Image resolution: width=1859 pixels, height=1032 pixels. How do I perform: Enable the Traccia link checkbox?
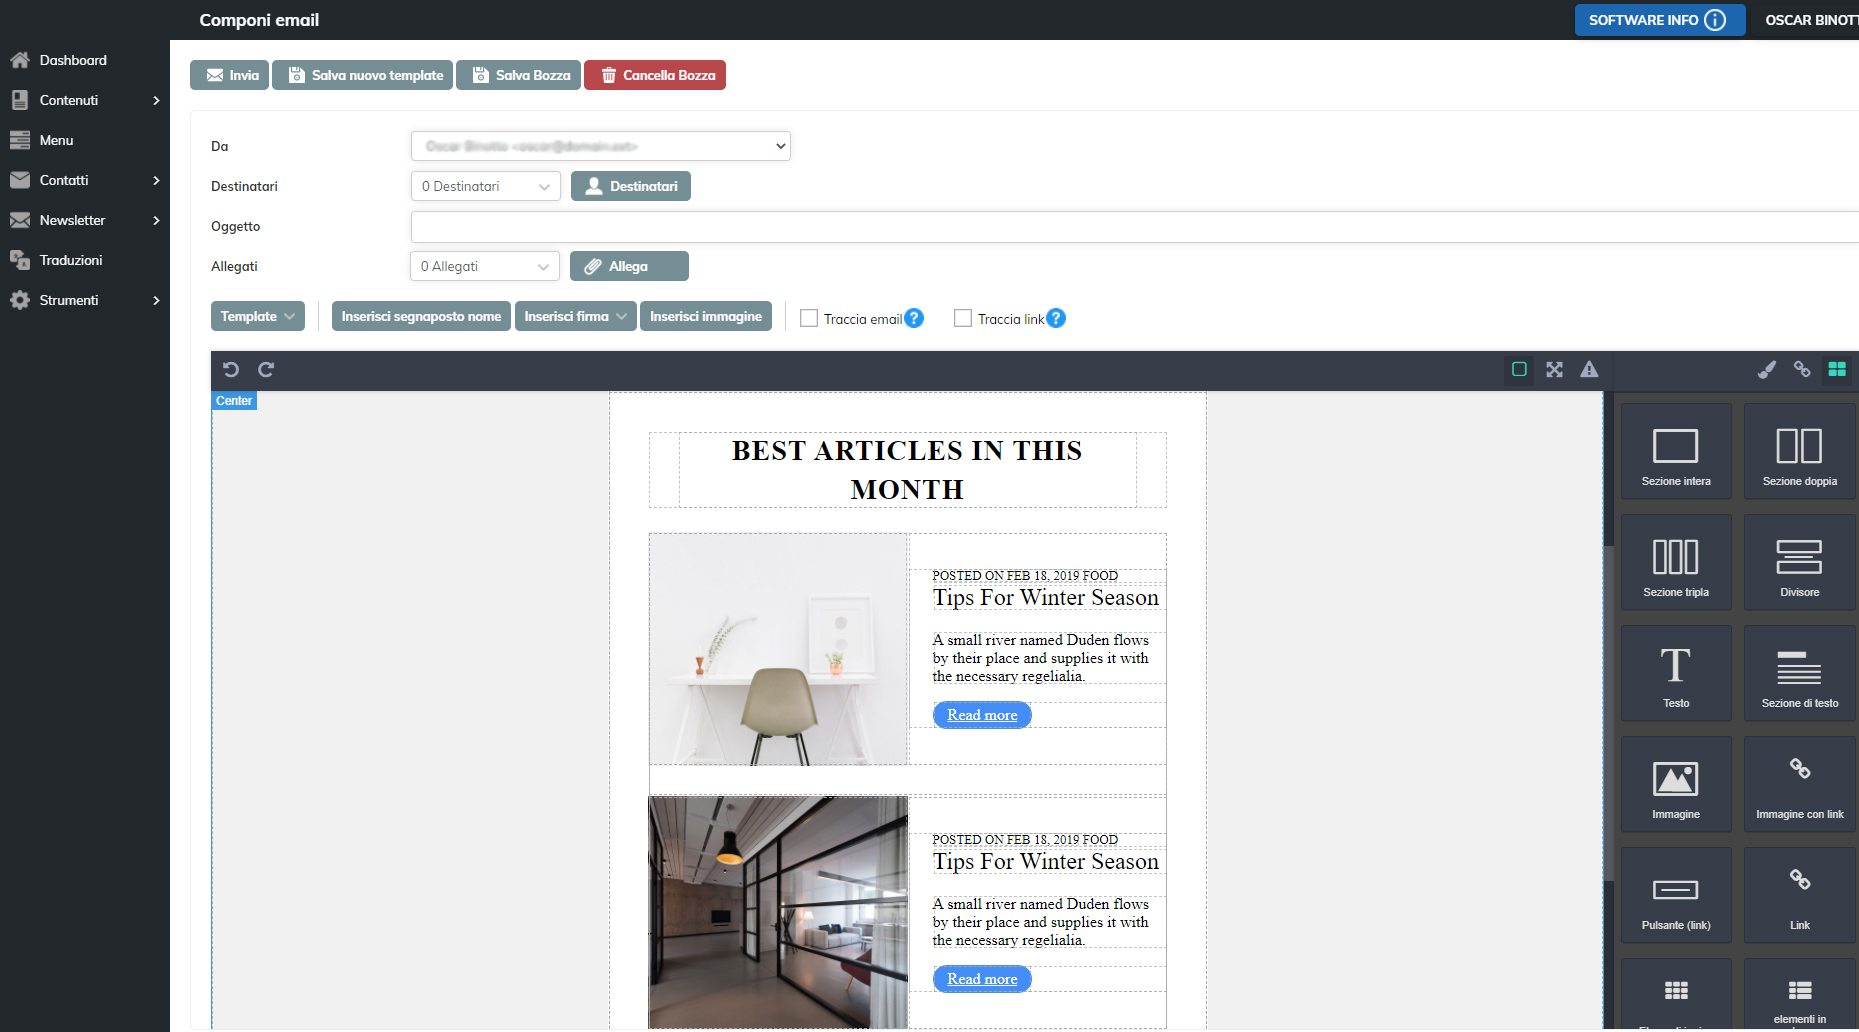(963, 318)
